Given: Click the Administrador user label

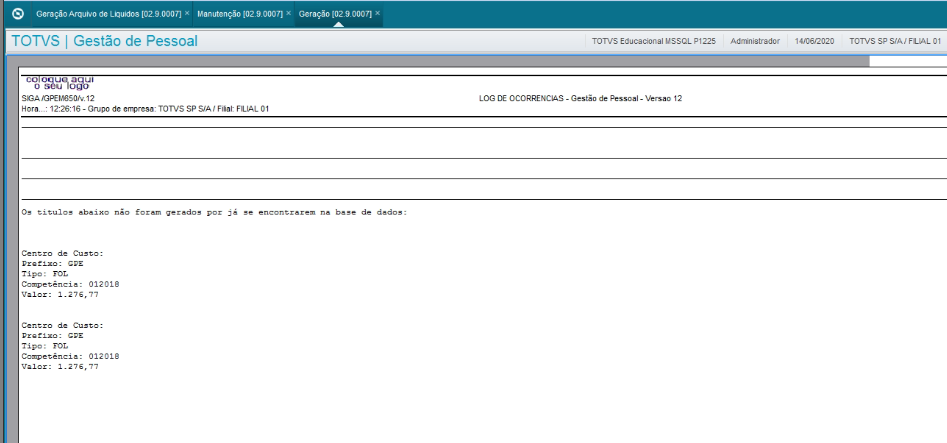Looking at the screenshot, I should [x=755, y=41].
